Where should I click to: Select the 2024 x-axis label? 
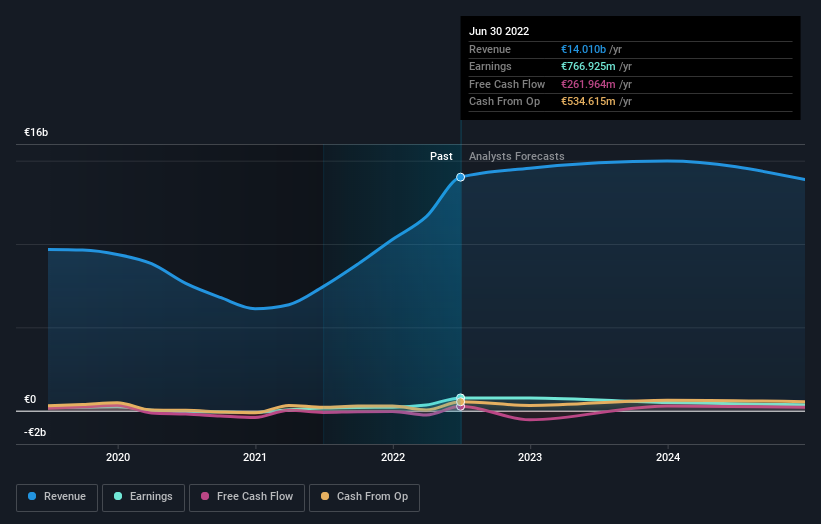668,457
